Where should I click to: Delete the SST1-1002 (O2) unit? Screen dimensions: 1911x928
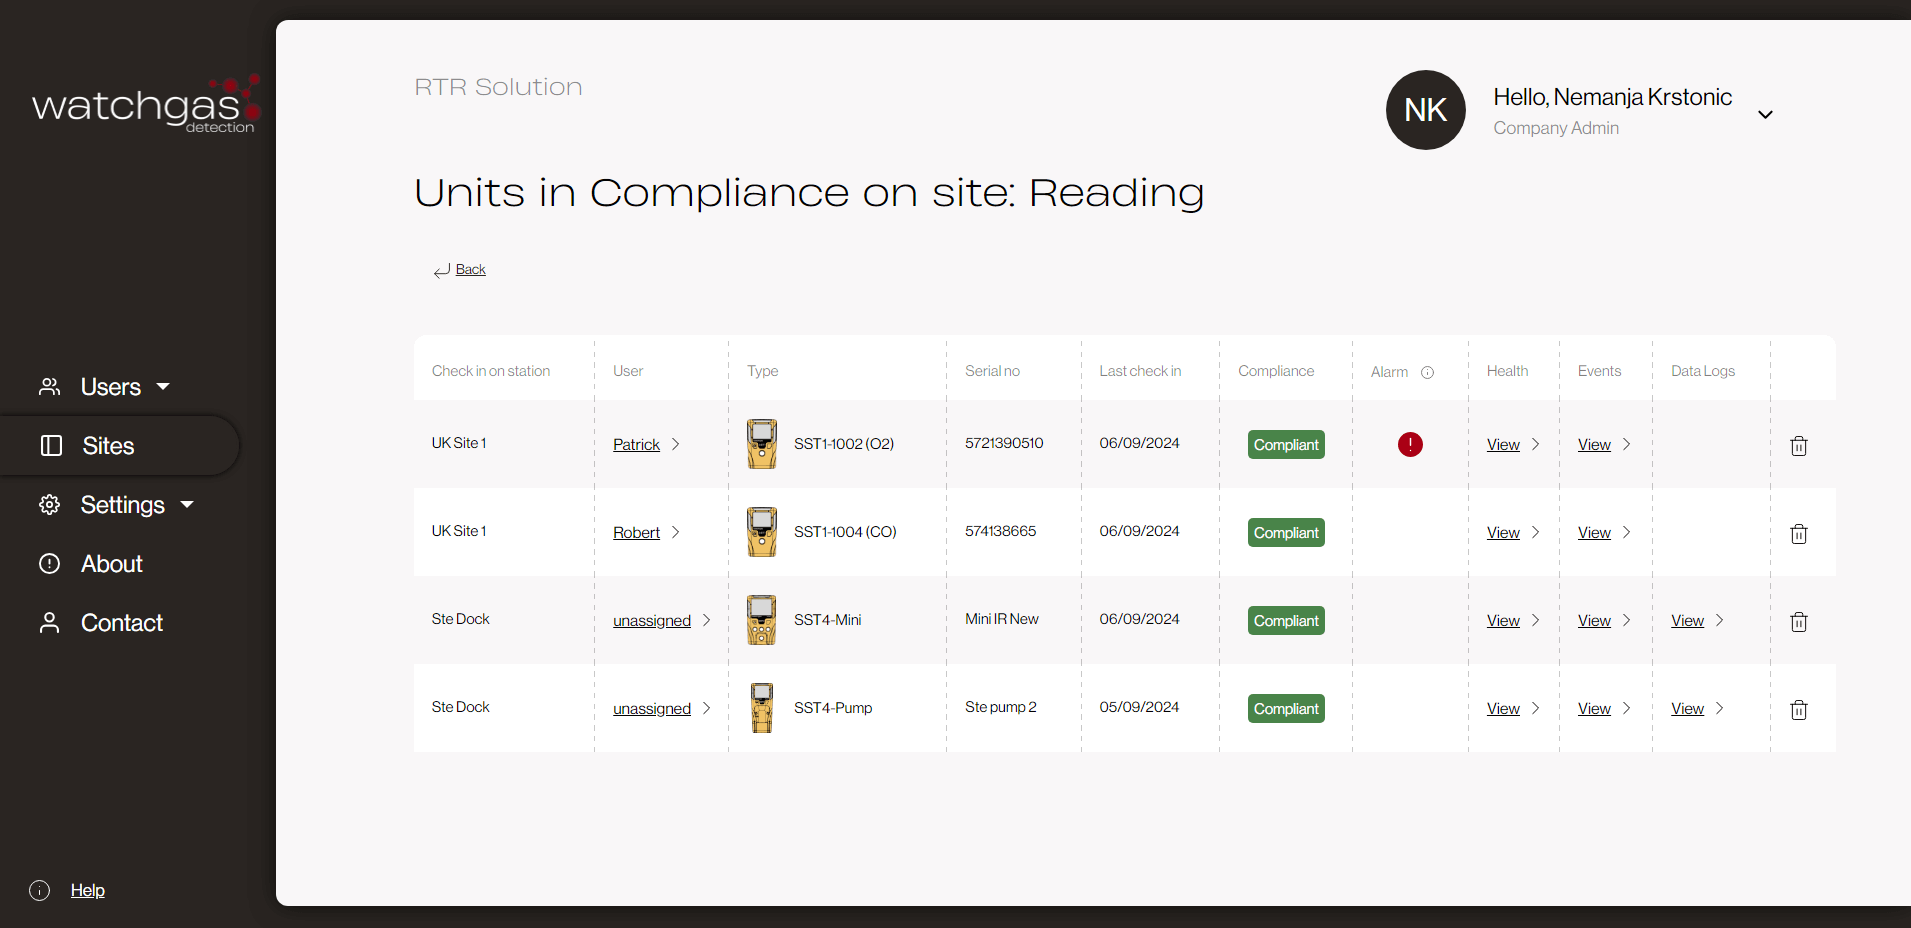1798,446
